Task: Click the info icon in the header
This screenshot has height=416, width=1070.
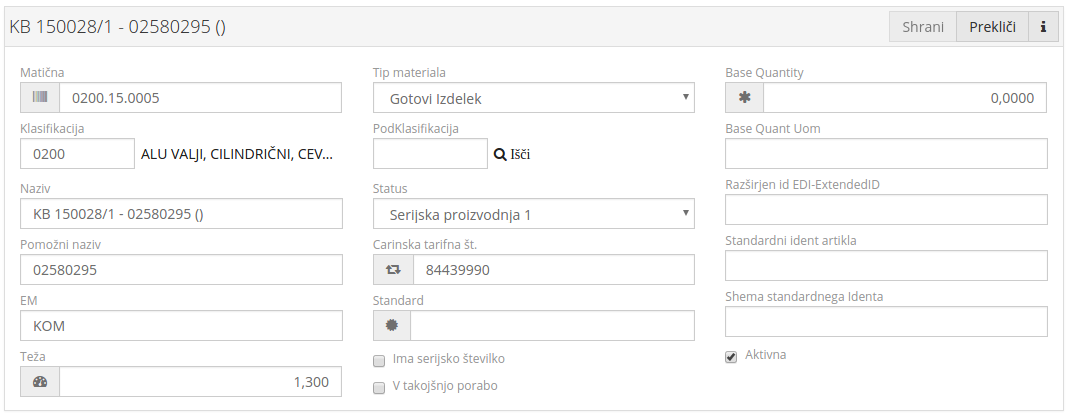Action: pos(1043,27)
